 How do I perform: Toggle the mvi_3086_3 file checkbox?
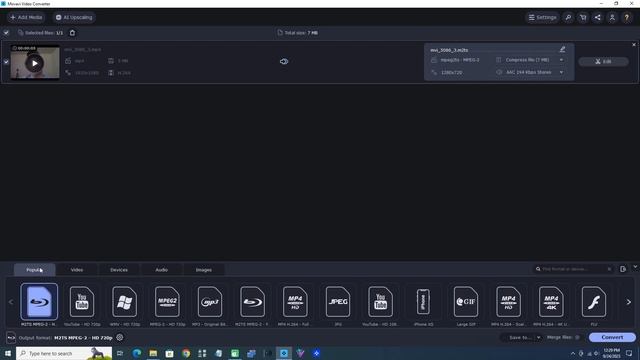tap(6, 62)
